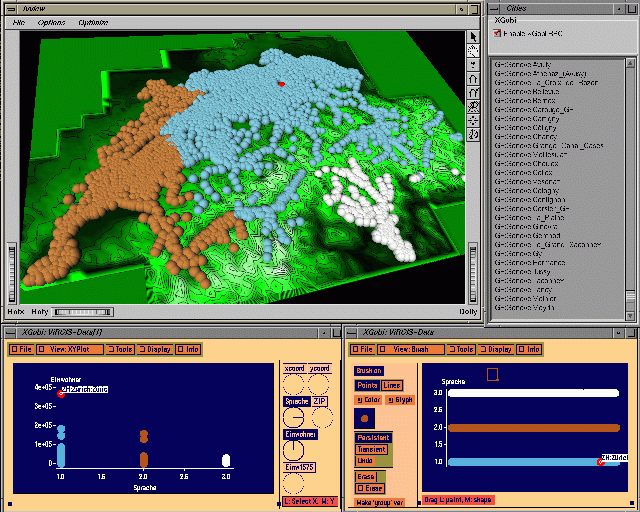640x512 pixels.
Task: Click the Lines button next to Points
Action: [x=391, y=385]
